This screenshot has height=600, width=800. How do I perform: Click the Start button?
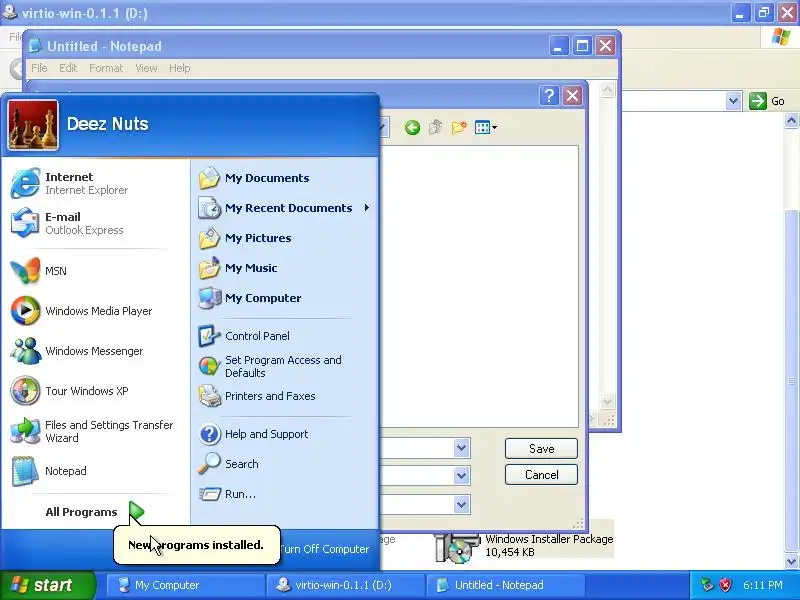tap(47, 585)
